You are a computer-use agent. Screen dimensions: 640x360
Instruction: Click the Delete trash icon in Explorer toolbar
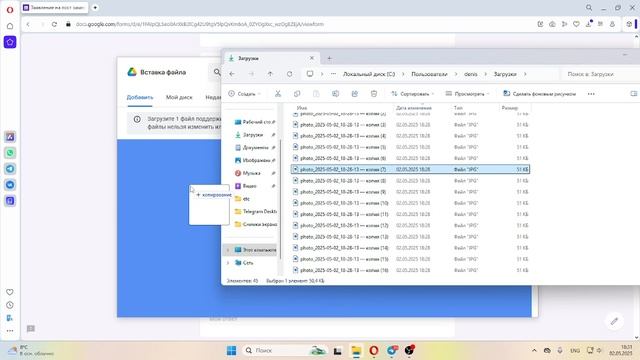[373, 94]
